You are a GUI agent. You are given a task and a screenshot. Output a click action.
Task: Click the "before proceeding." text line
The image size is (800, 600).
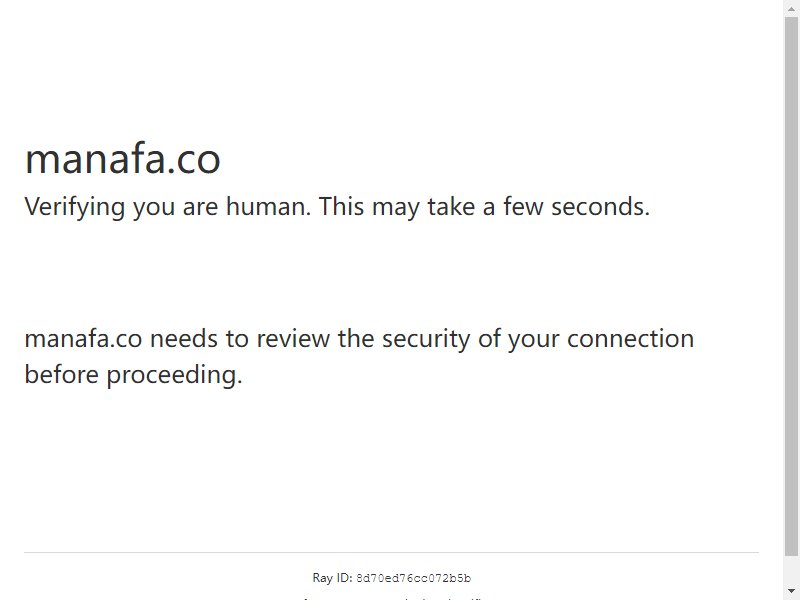(133, 375)
